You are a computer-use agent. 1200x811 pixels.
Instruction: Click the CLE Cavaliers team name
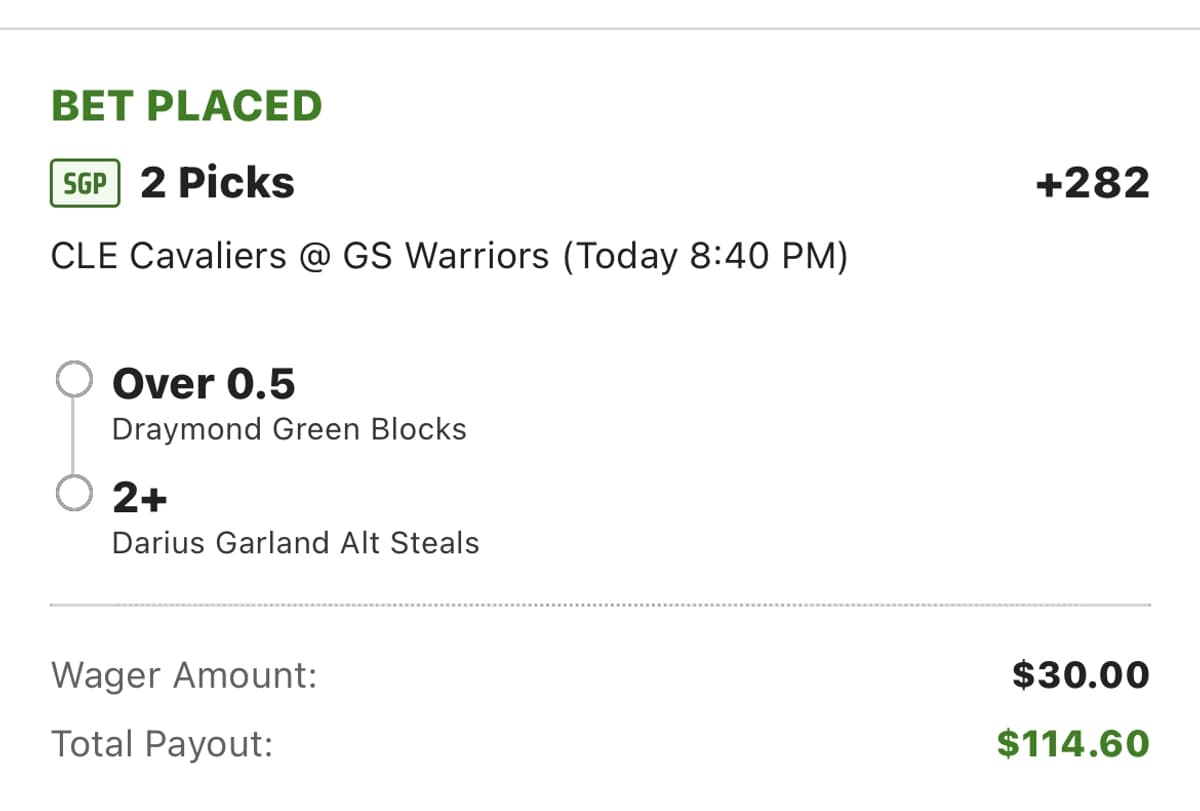pos(168,257)
